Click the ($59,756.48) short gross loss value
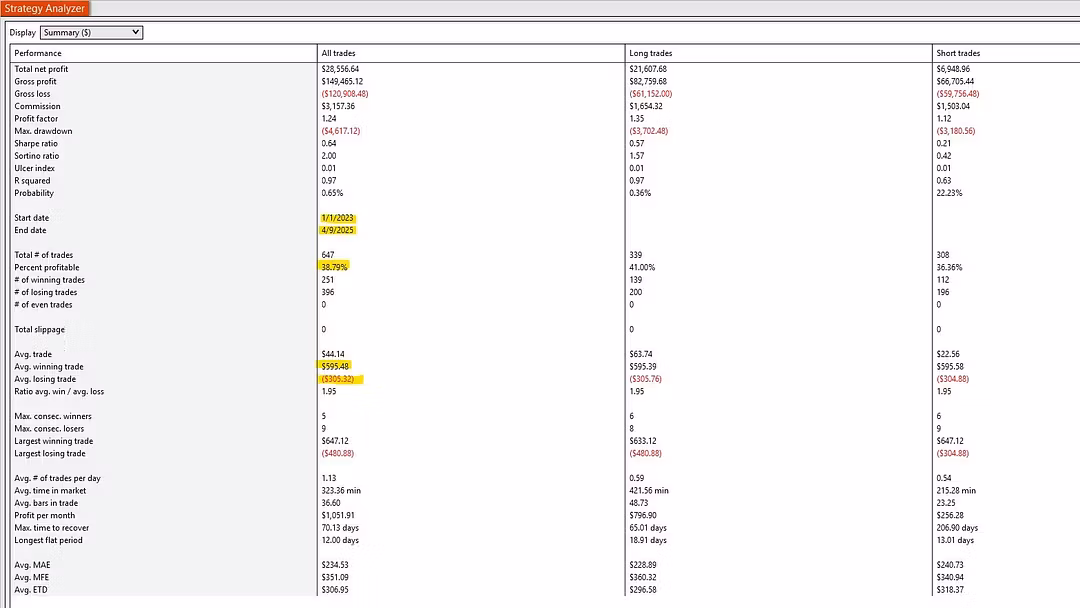 point(958,94)
